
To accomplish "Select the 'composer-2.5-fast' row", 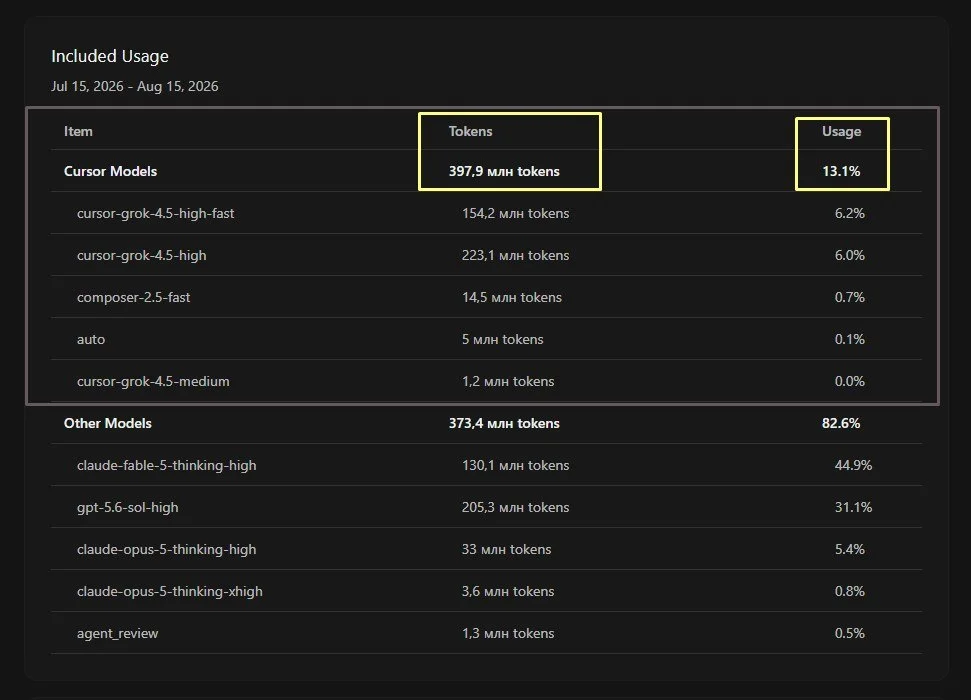I will [x=486, y=297].
